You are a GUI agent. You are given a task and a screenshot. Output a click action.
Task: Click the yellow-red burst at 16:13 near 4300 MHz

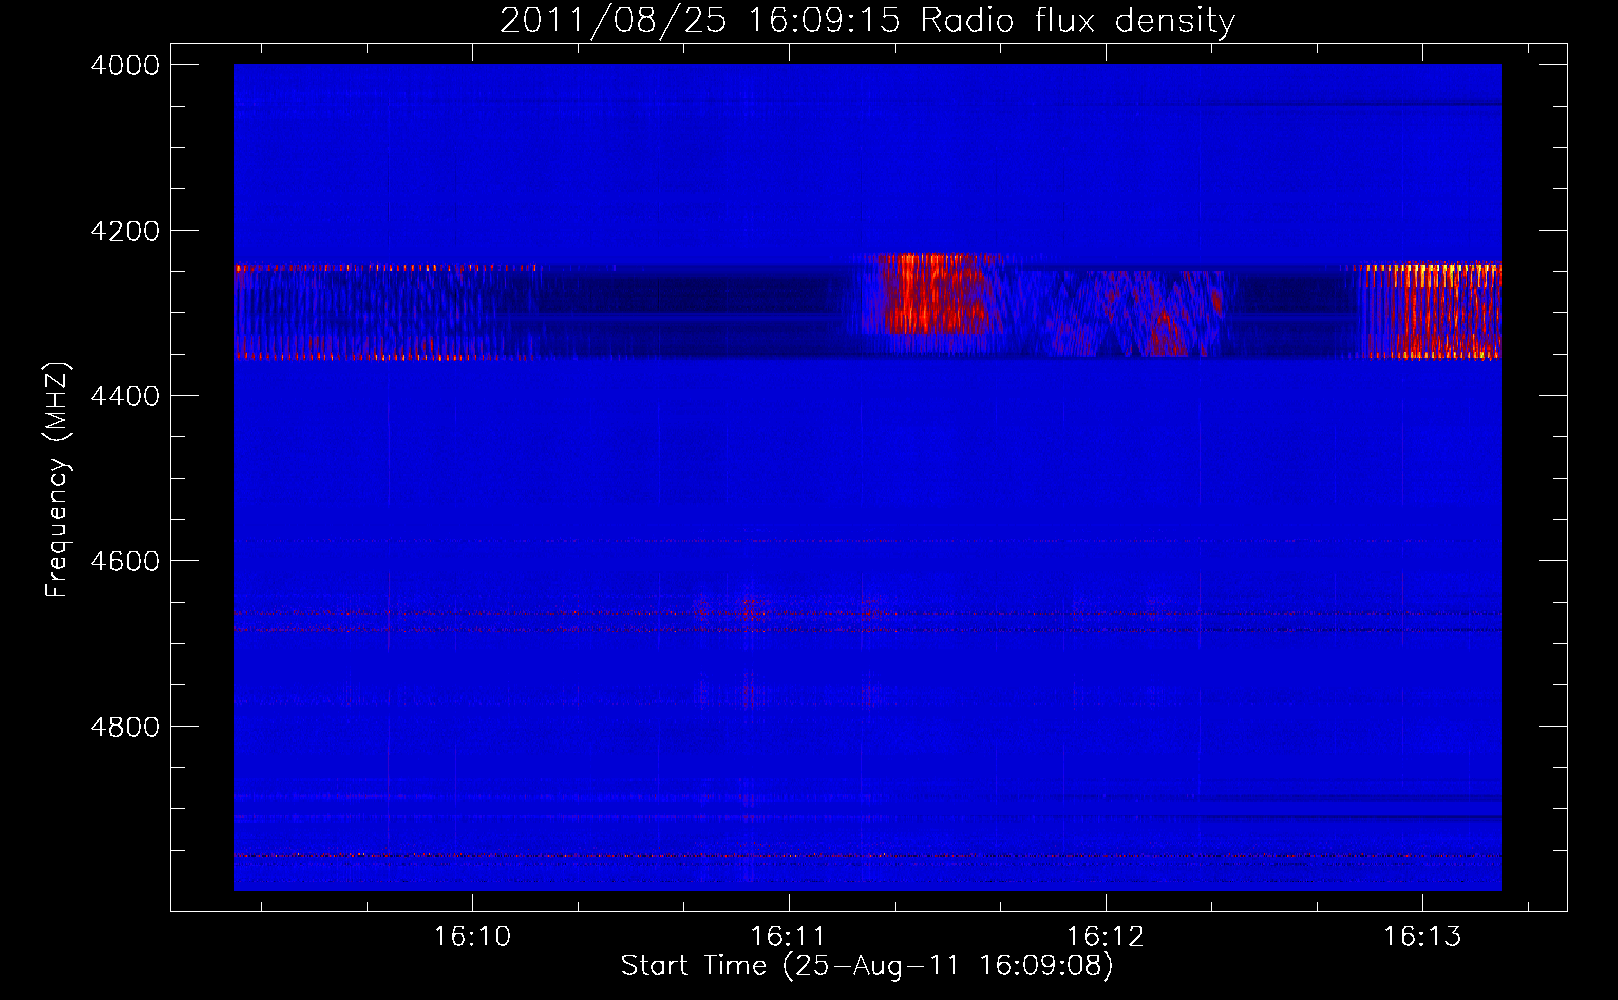tap(1432, 310)
